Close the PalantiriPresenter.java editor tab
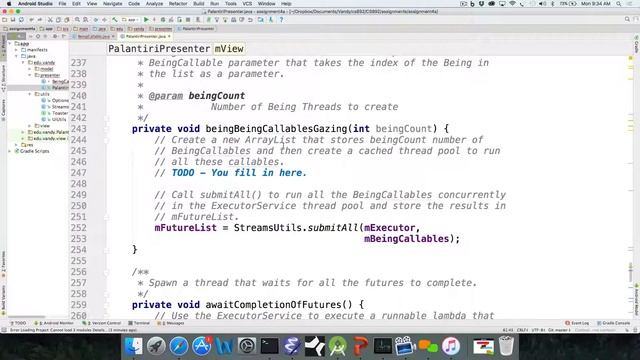 tap(169, 36)
